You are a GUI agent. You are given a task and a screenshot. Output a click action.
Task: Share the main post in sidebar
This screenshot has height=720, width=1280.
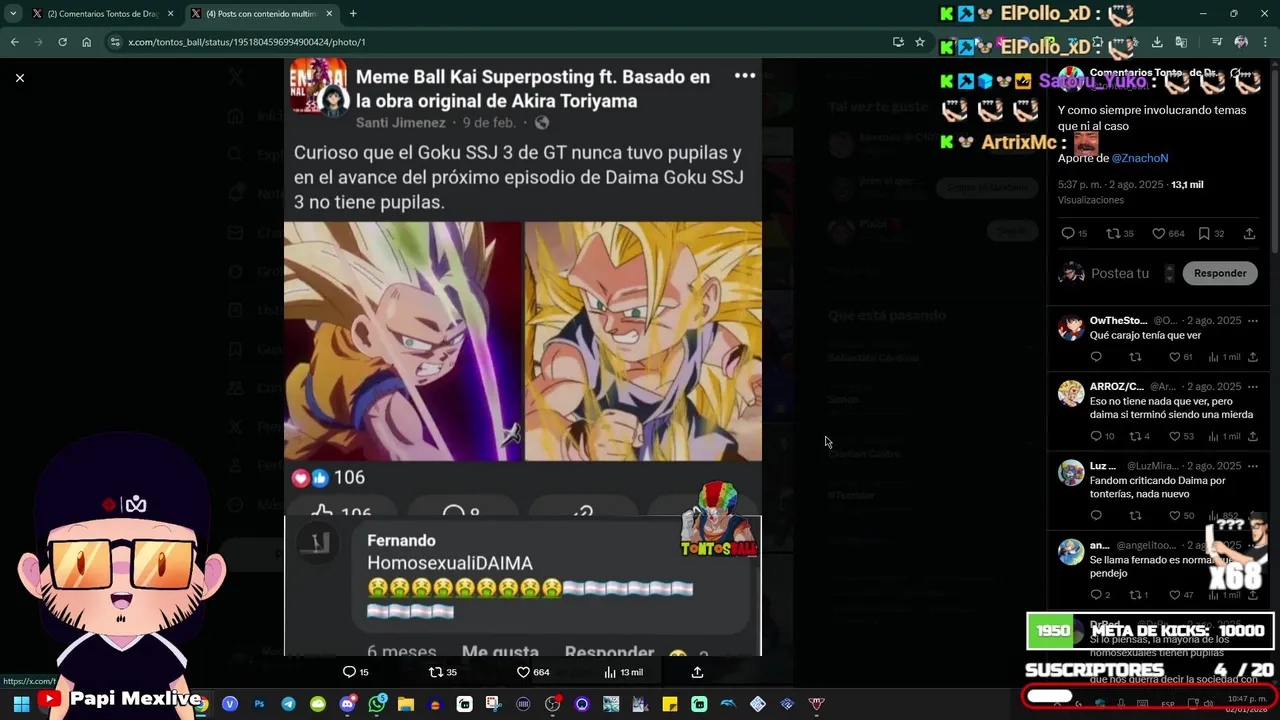tap(1249, 233)
